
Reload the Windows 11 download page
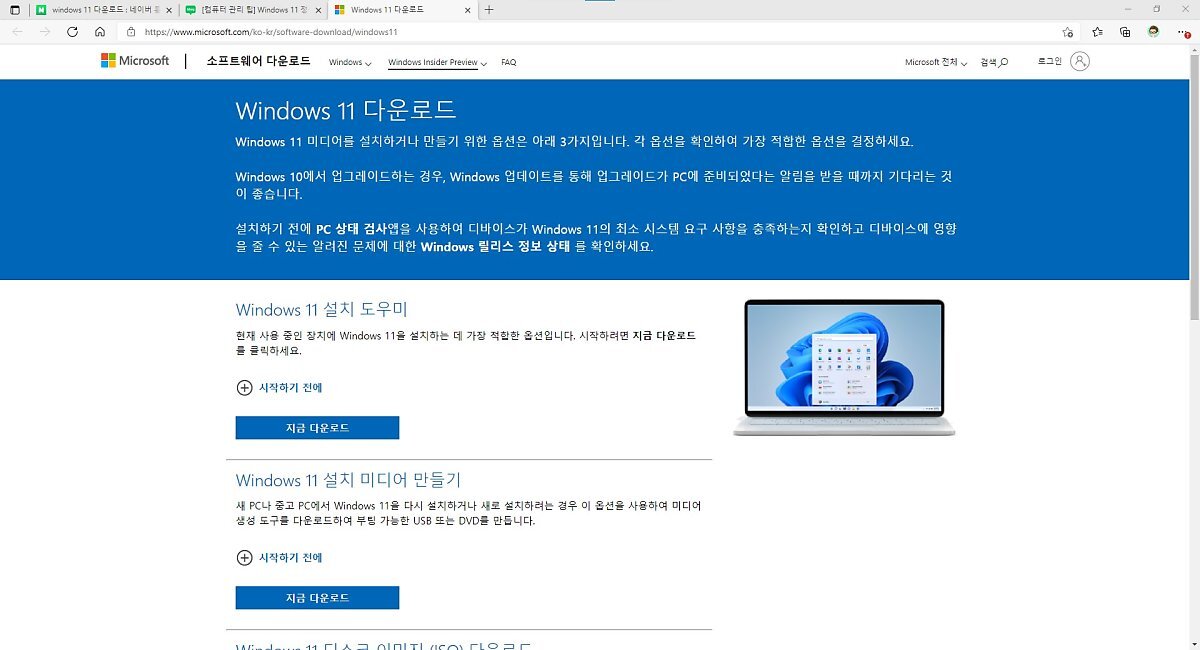pyautogui.click(x=72, y=32)
